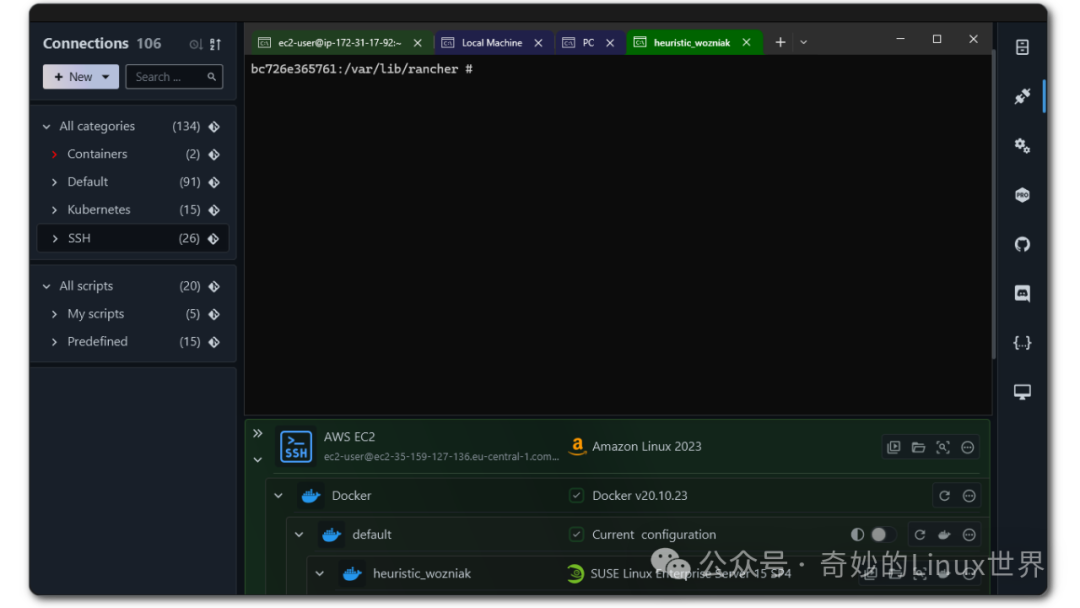Expand the Containers category chevron
Viewport: 1080px width, 608px height.
(x=54, y=154)
